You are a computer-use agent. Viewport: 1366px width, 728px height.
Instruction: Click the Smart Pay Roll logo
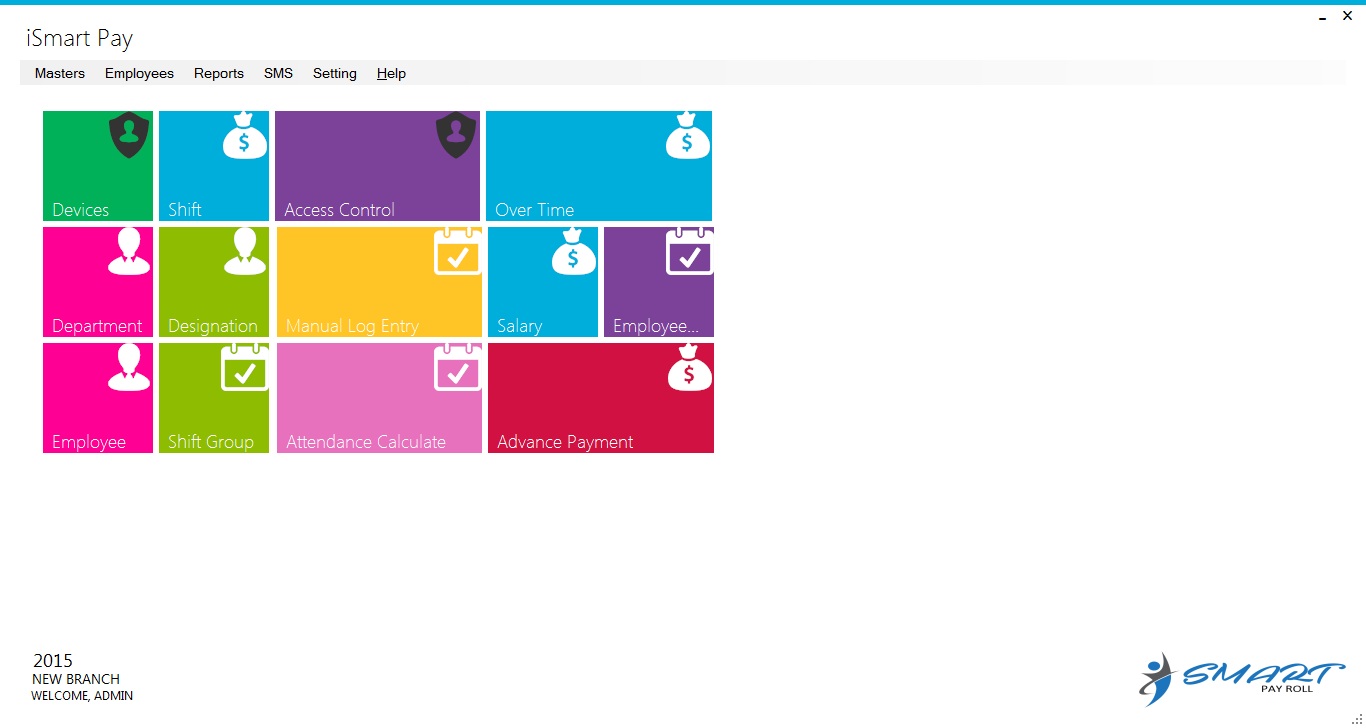click(x=1241, y=679)
